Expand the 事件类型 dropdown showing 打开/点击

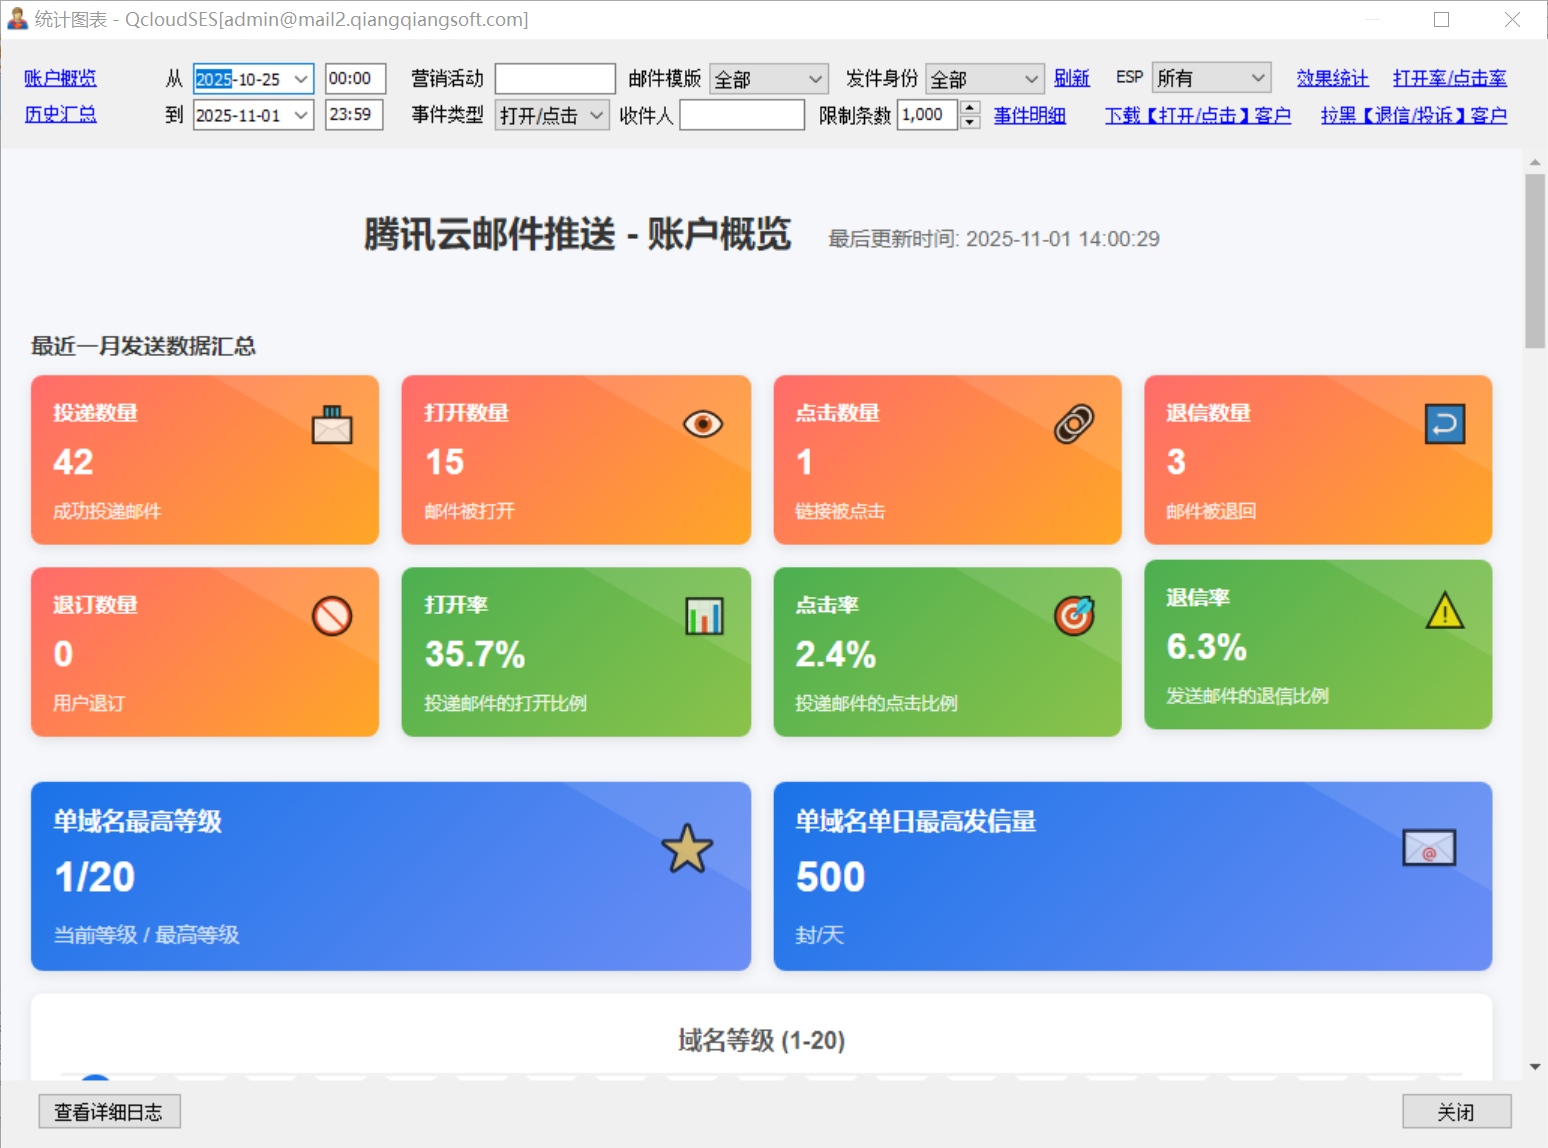click(551, 115)
